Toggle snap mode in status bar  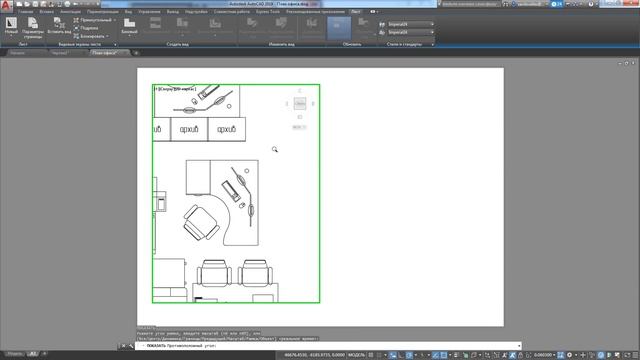(379, 355)
